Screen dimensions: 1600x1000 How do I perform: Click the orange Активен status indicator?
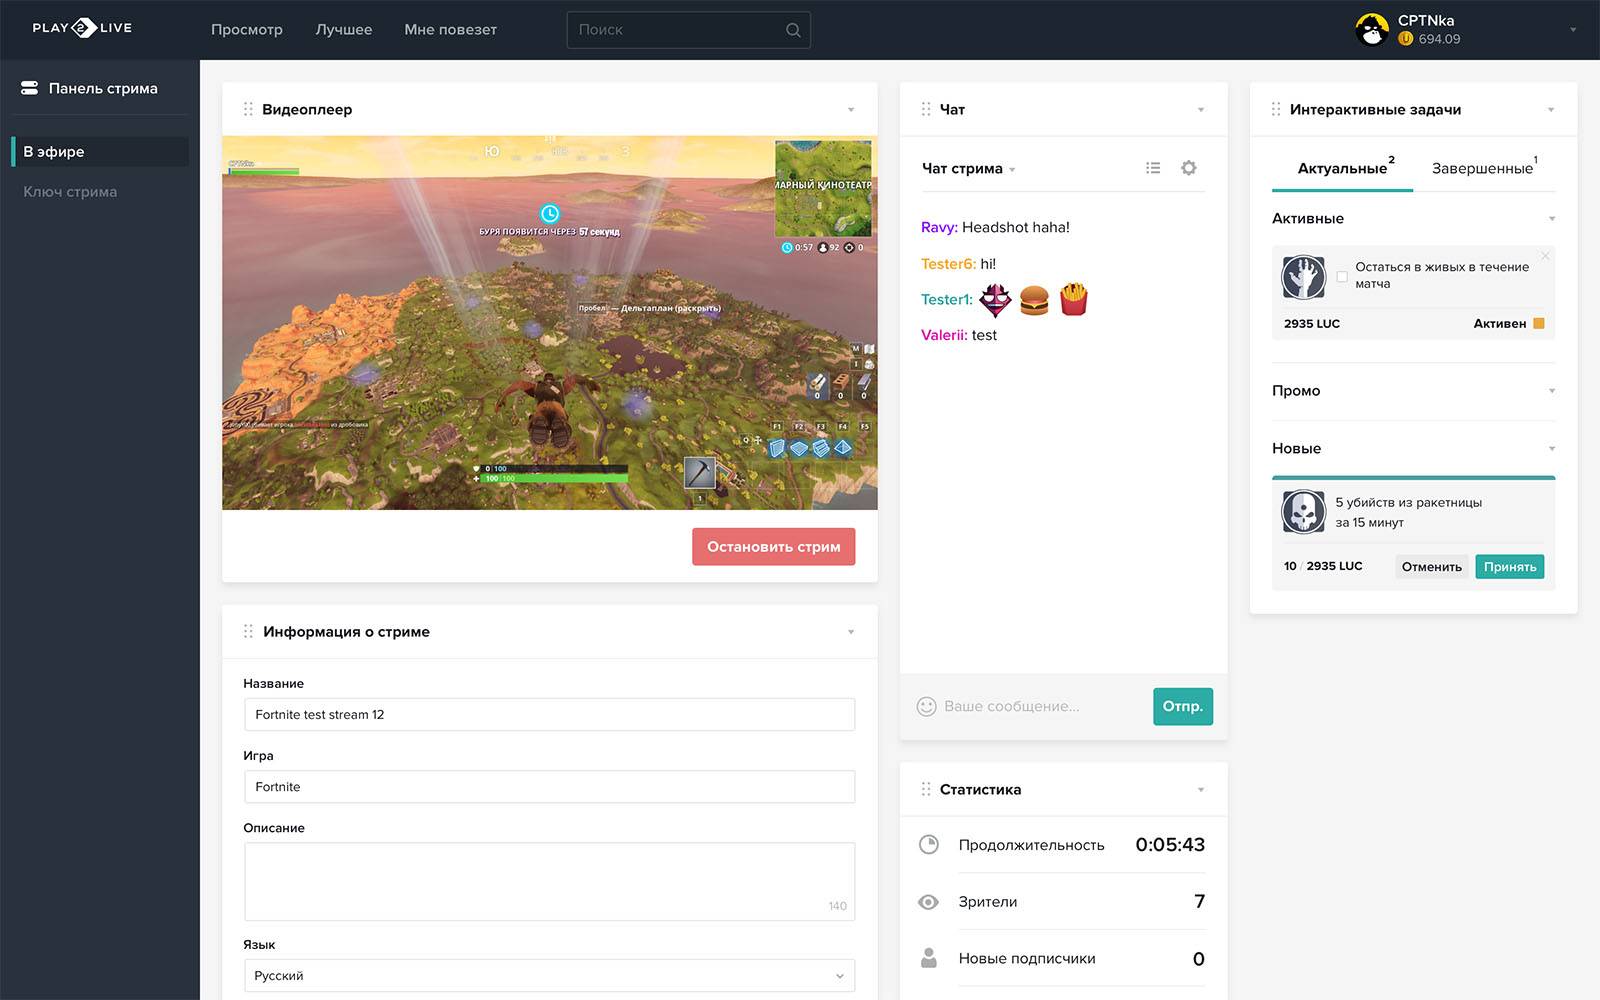(x=1539, y=323)
